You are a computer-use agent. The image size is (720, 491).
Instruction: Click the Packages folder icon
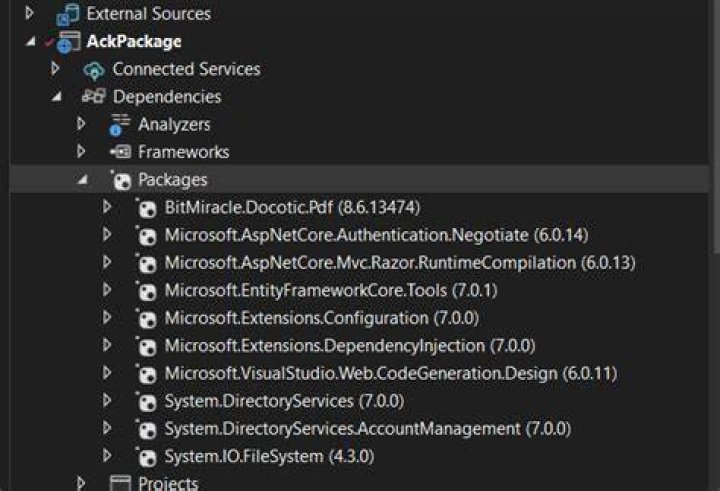121,180
